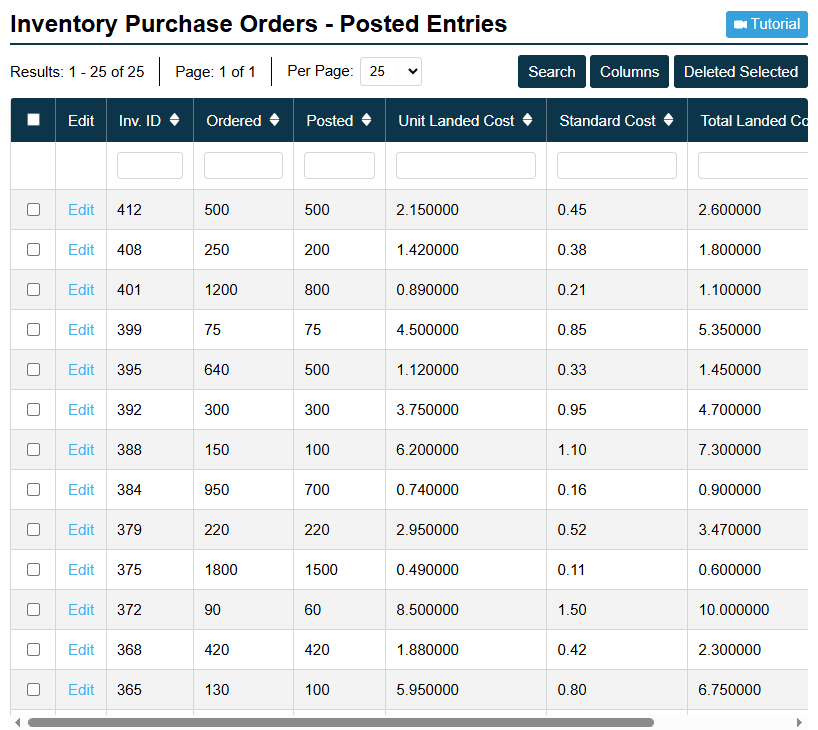Focus the Posted filter field
Viewport: 818px width, 730px height.
339,165
